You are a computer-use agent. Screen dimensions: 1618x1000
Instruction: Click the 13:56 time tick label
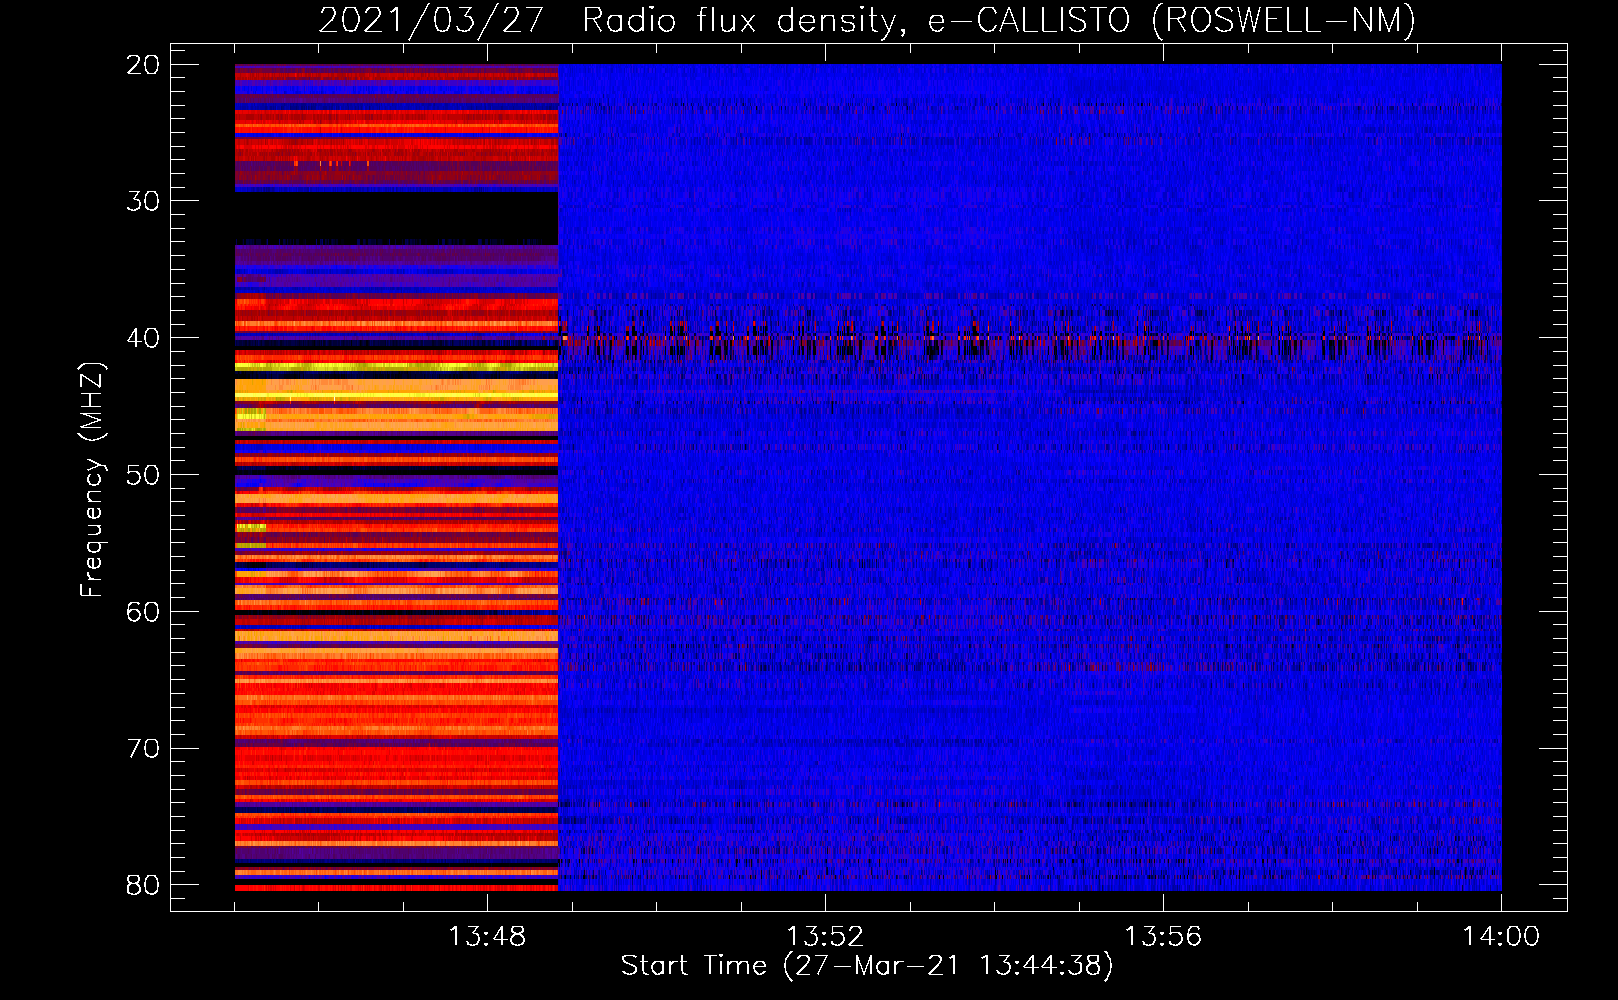tap(1163, 937)
